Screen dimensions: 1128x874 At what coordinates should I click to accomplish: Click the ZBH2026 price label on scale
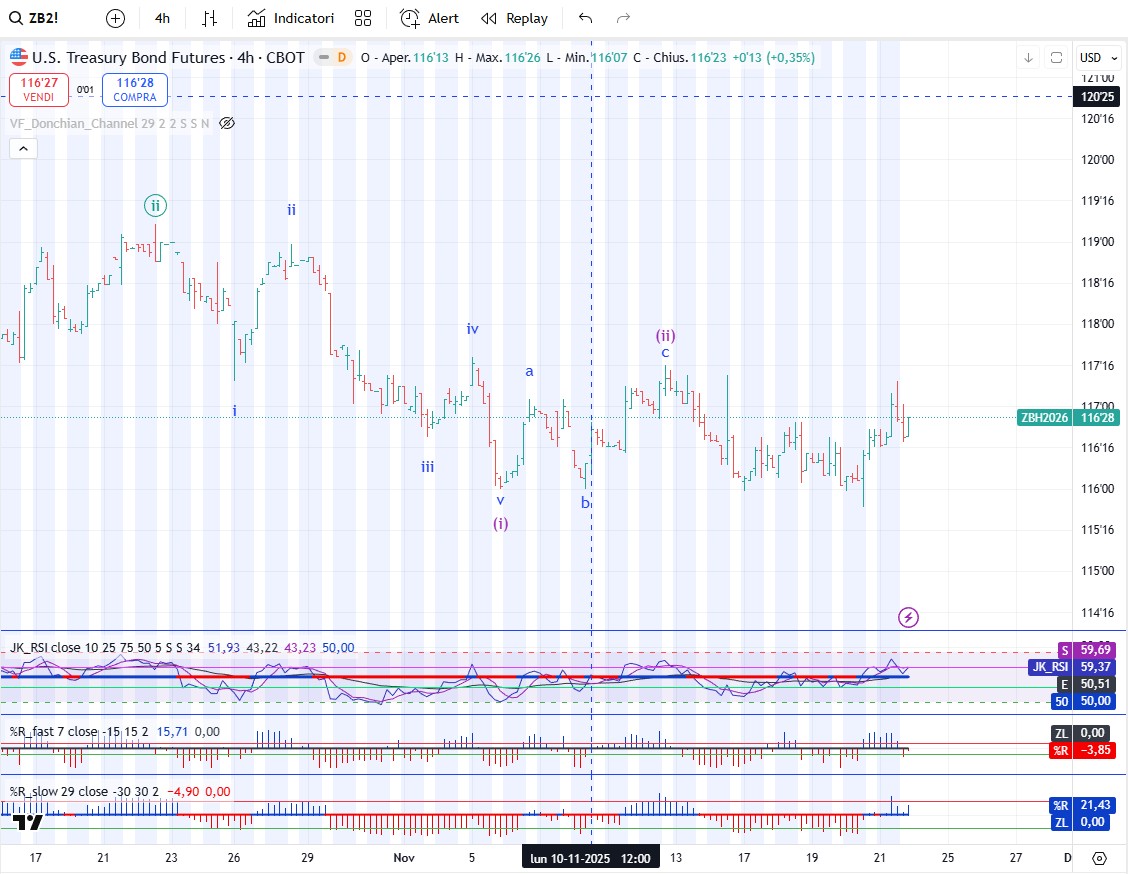(x=1044, y=418)
